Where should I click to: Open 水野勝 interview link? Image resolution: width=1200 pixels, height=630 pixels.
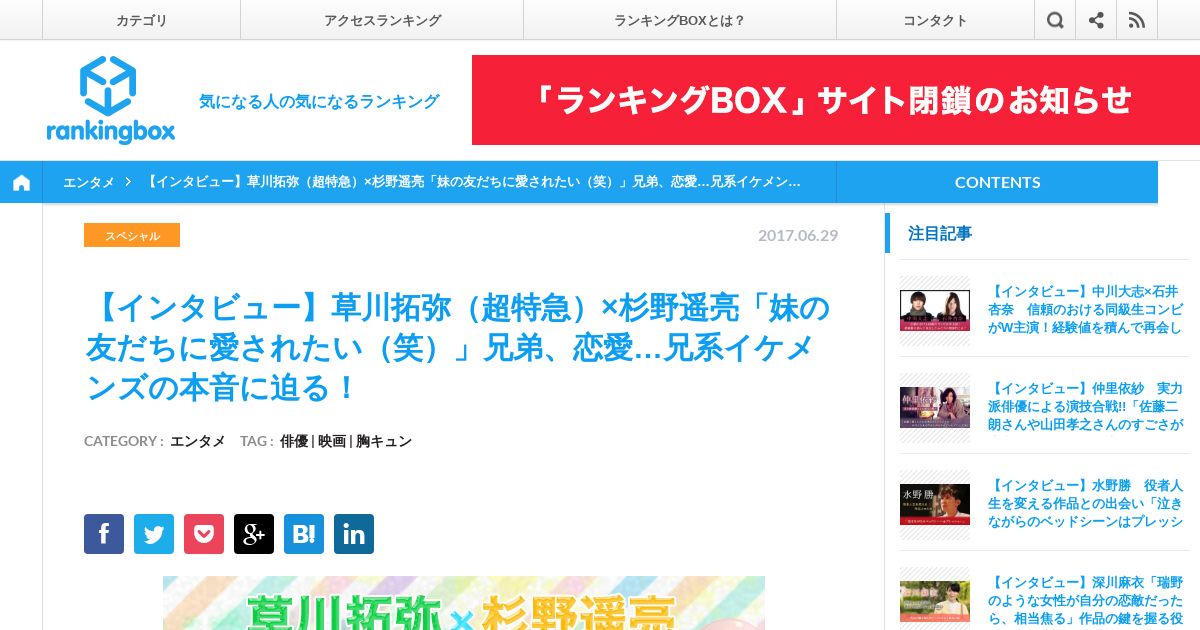click(x=1085, y=503)
